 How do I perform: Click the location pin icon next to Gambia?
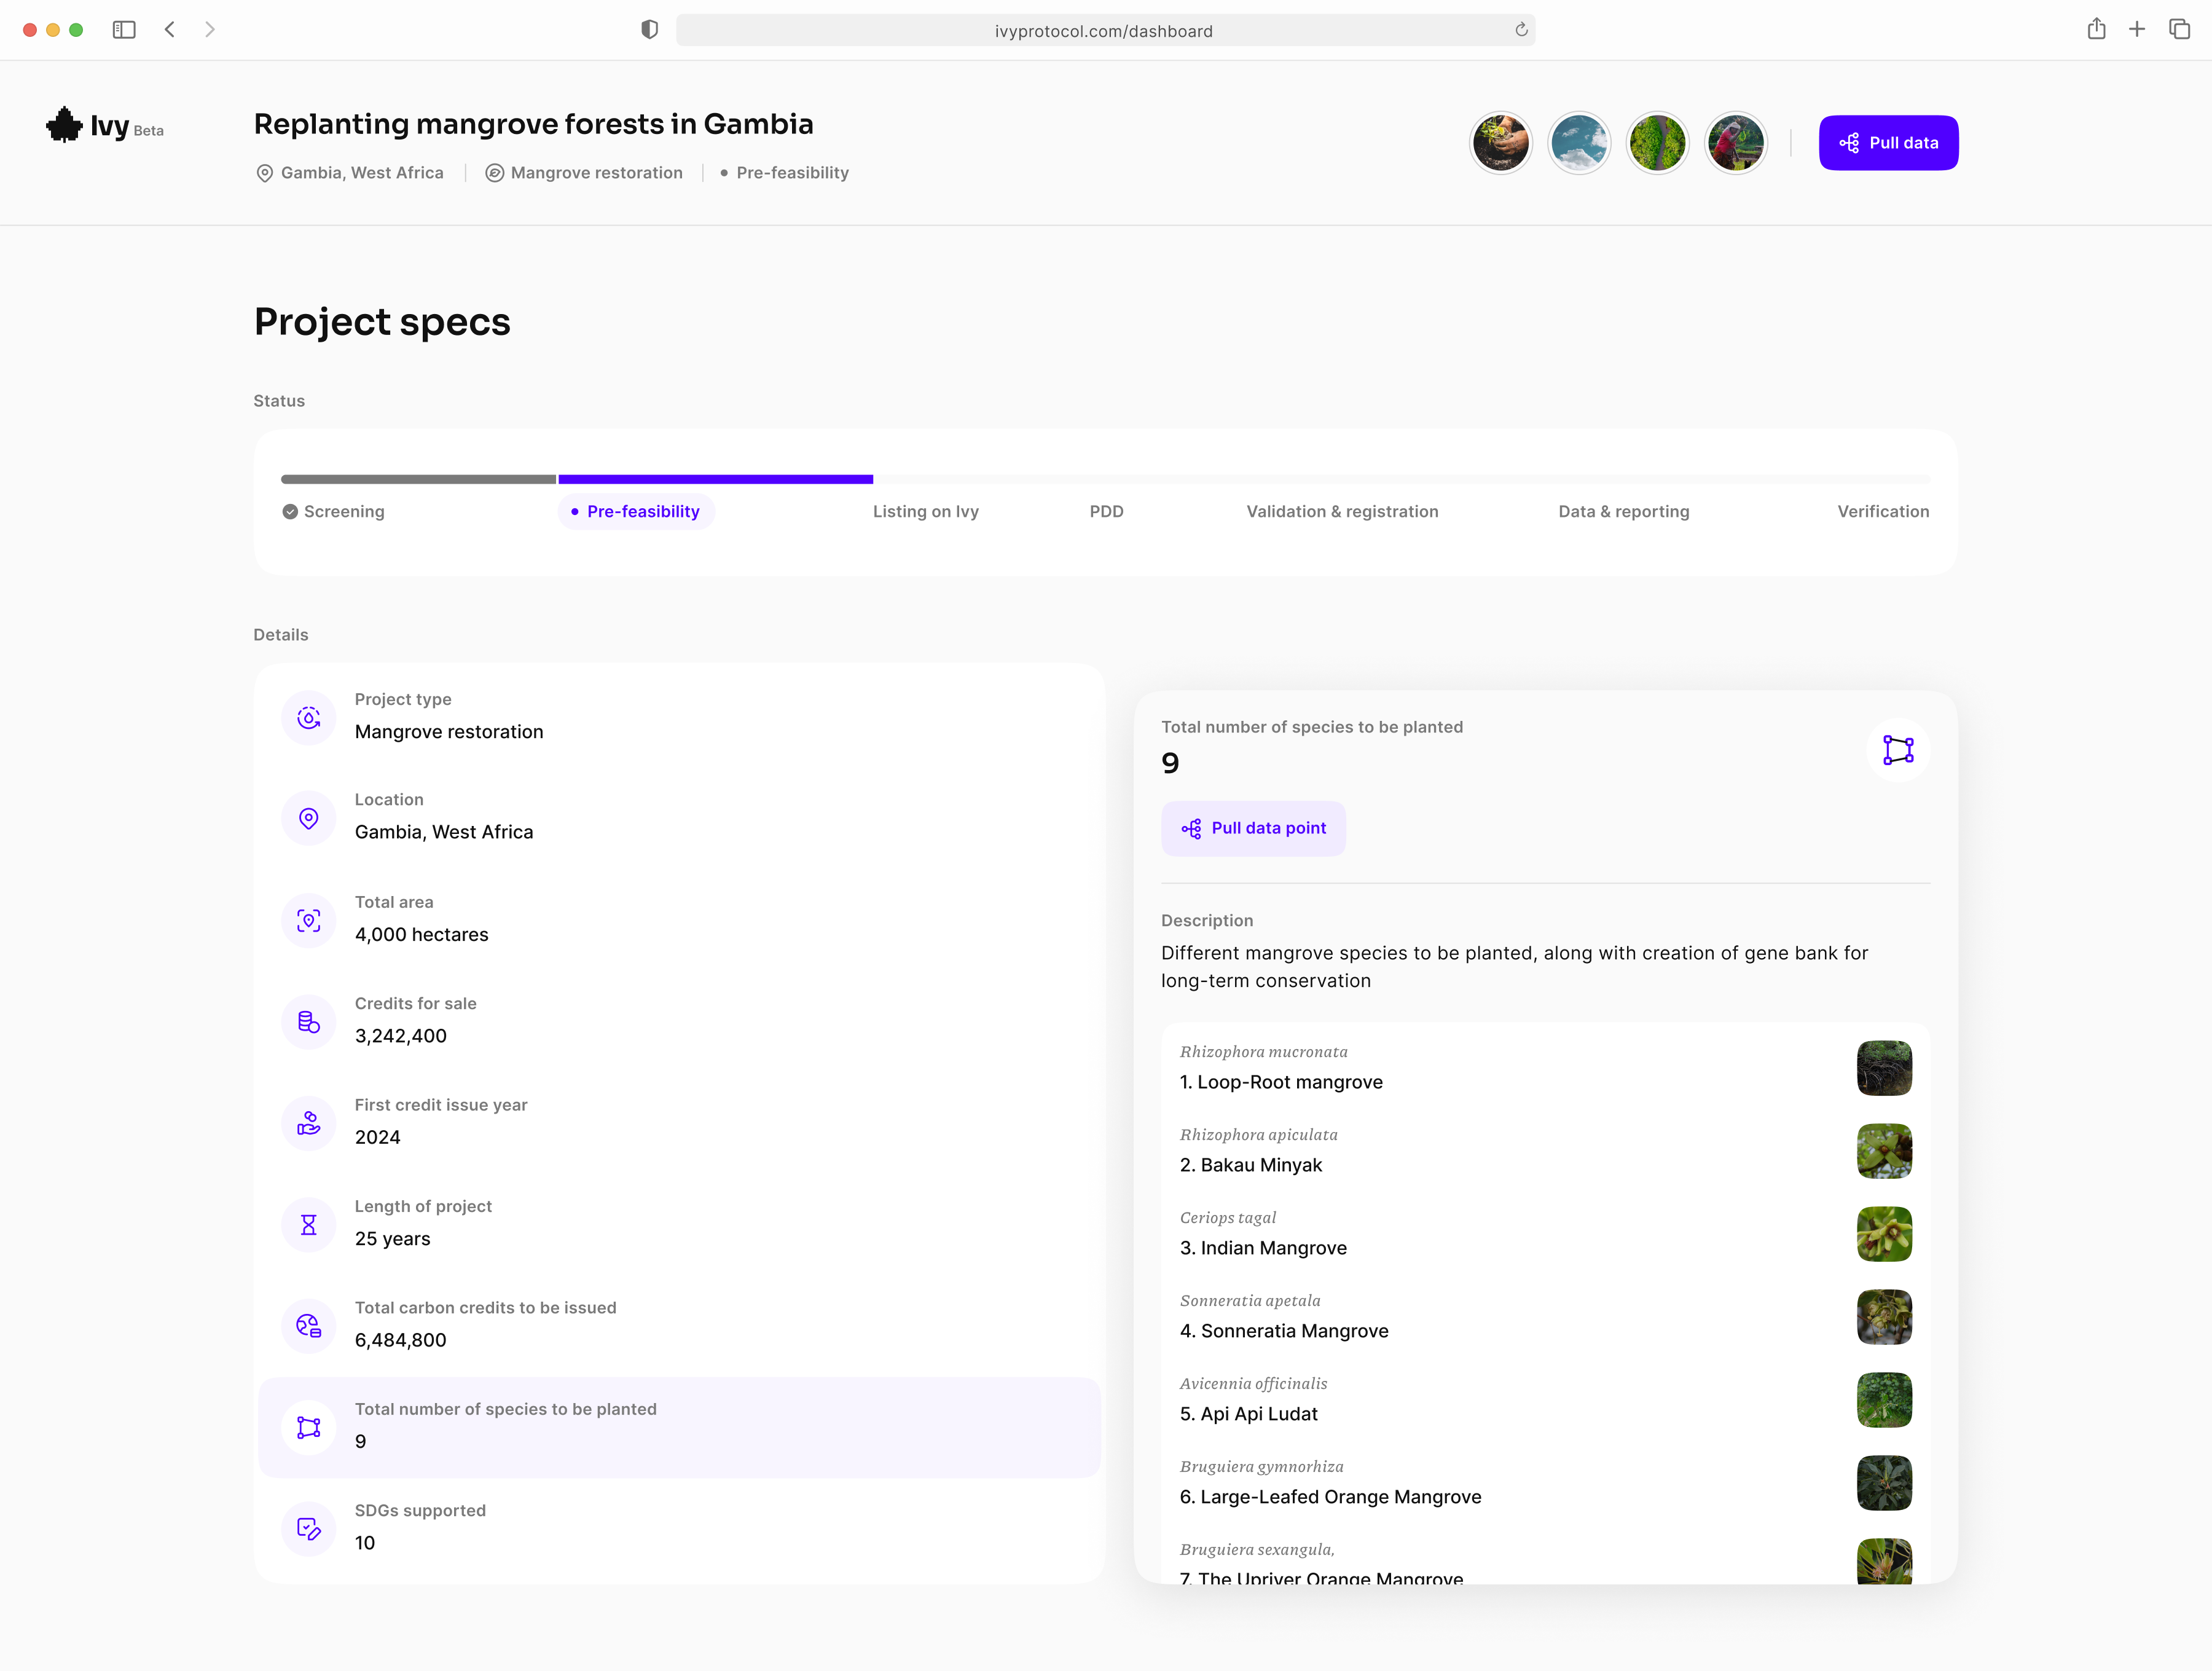(264, 172)
